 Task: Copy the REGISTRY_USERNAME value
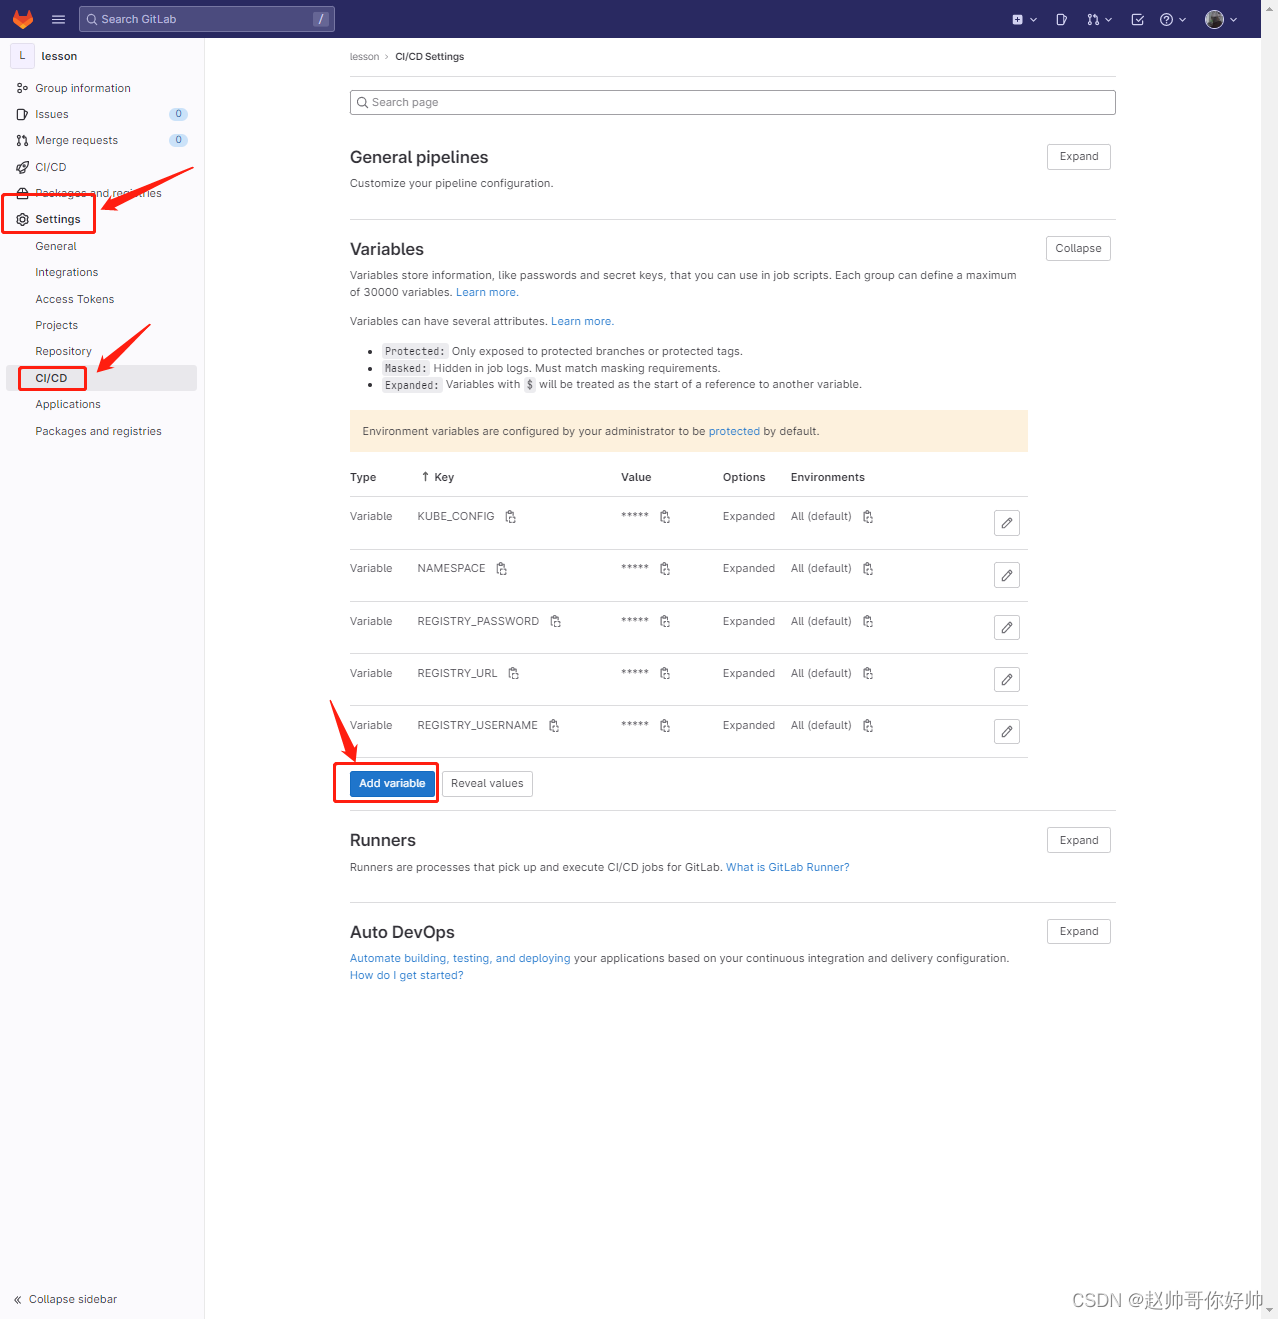pyautogui.click(x=665, y=726)
